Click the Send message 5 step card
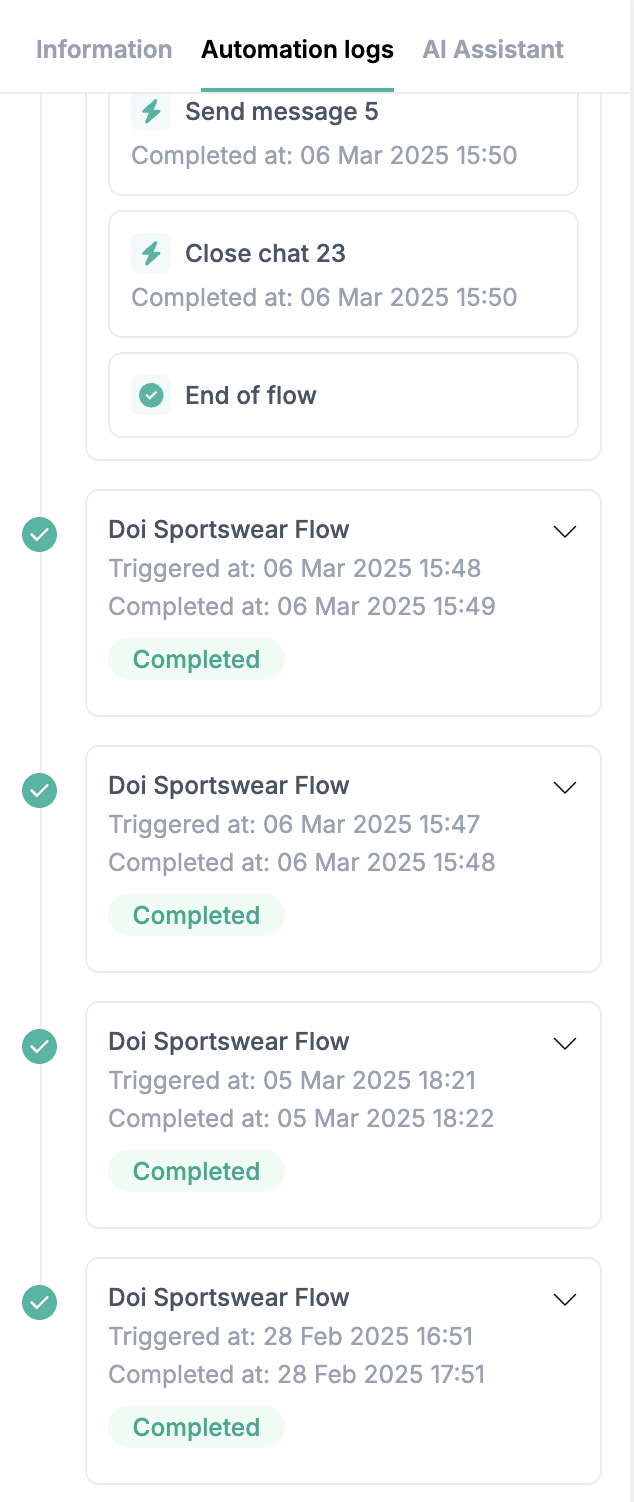 pyautogui.click(x=343, y=140)
